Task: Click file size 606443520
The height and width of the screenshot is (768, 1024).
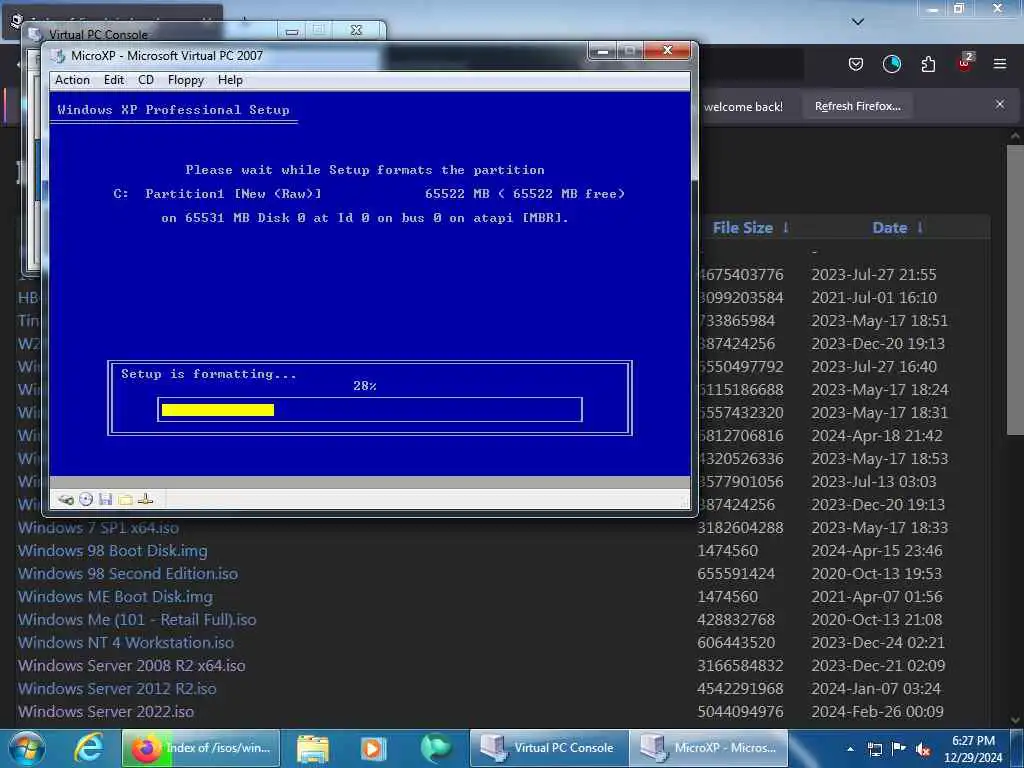Action: pos(736,643)
